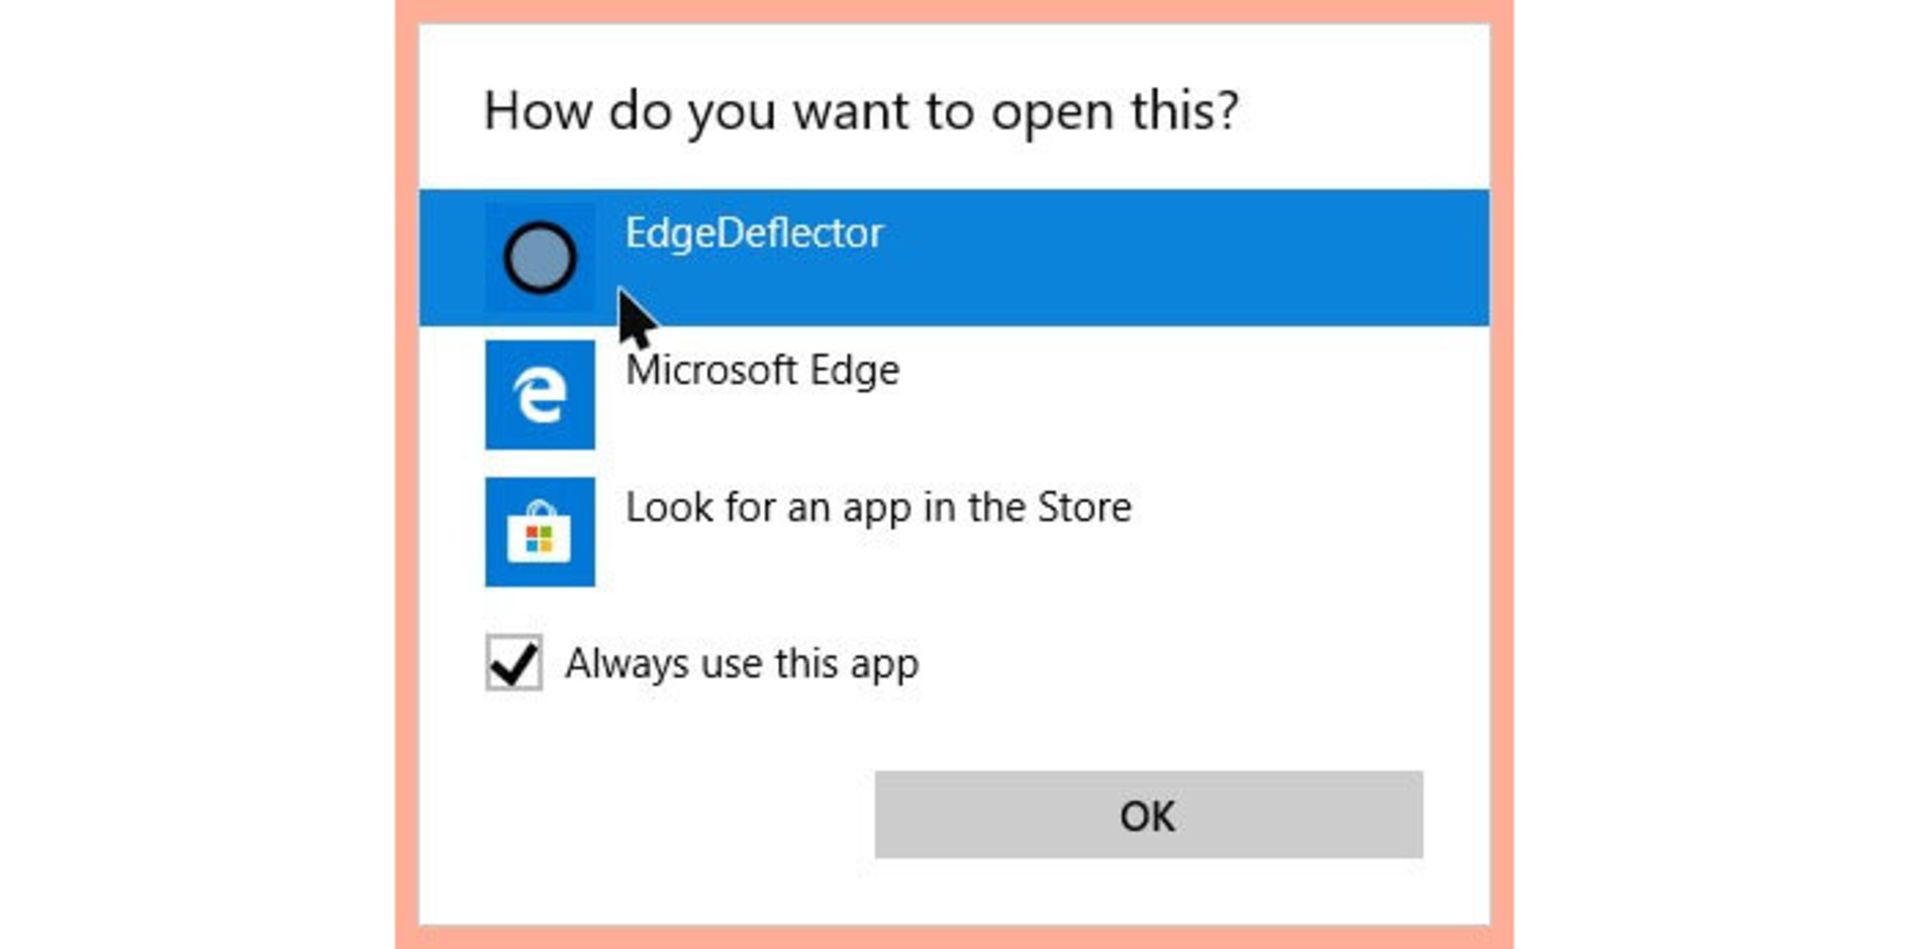This screenshot has width=1920, height=949.
Task: Click the 'Always use this app' label text
Action: pos(741,663)
